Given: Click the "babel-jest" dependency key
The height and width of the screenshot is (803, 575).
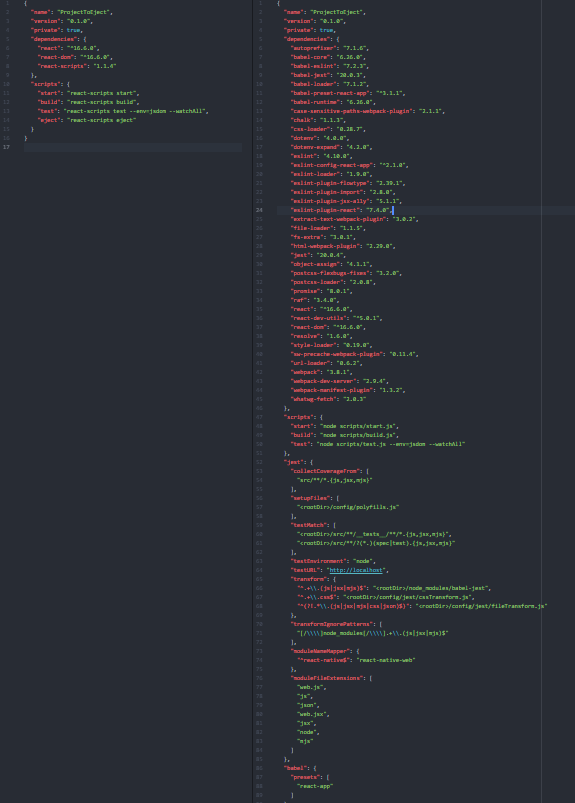Looking at the screenshot, I should tap(309, 75).
